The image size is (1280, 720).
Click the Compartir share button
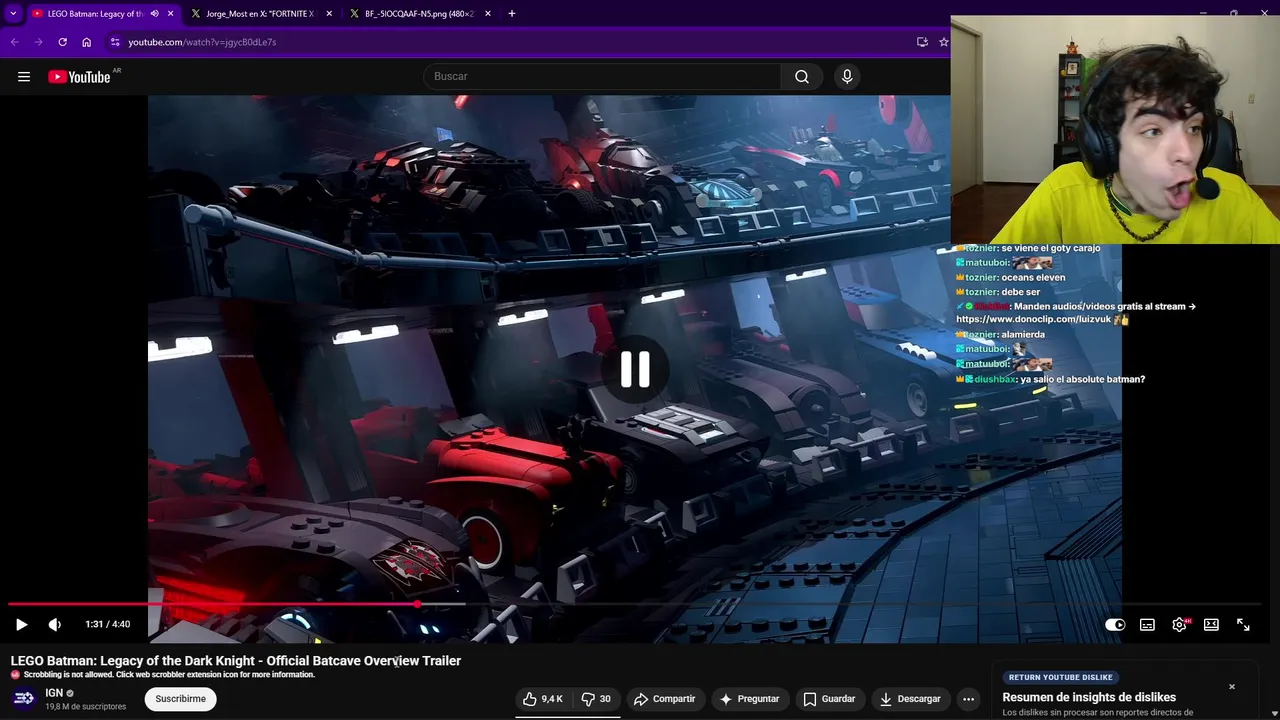pyautogui.click(x=664, y=699)
